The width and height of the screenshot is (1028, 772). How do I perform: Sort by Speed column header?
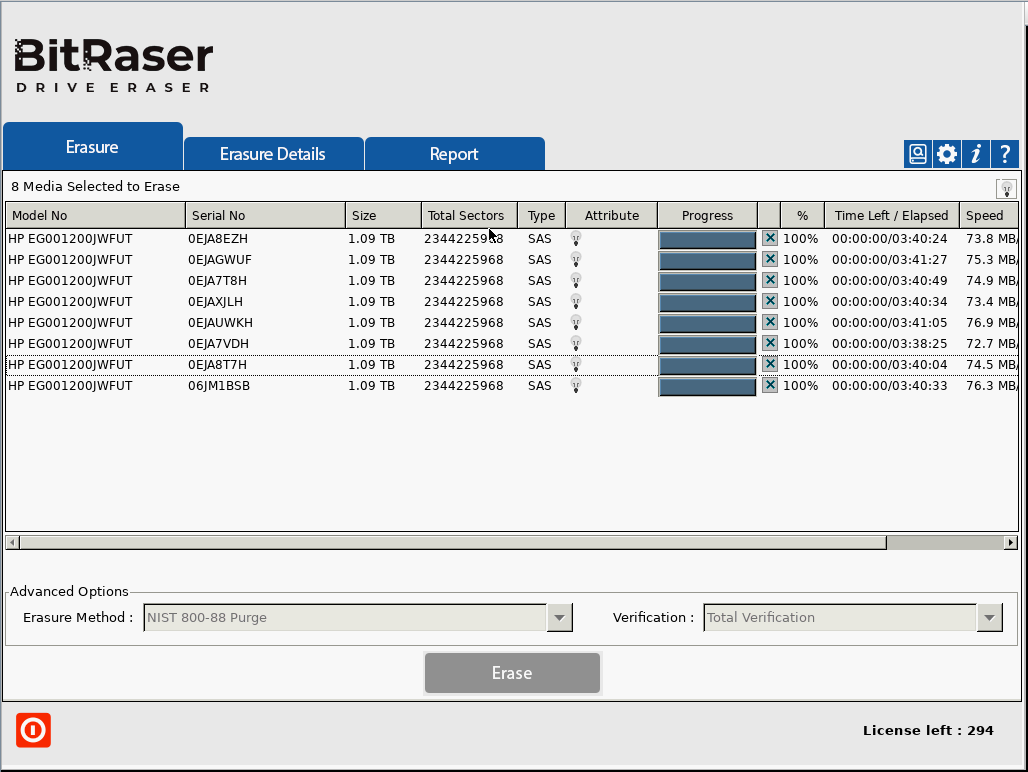point(989,216)
